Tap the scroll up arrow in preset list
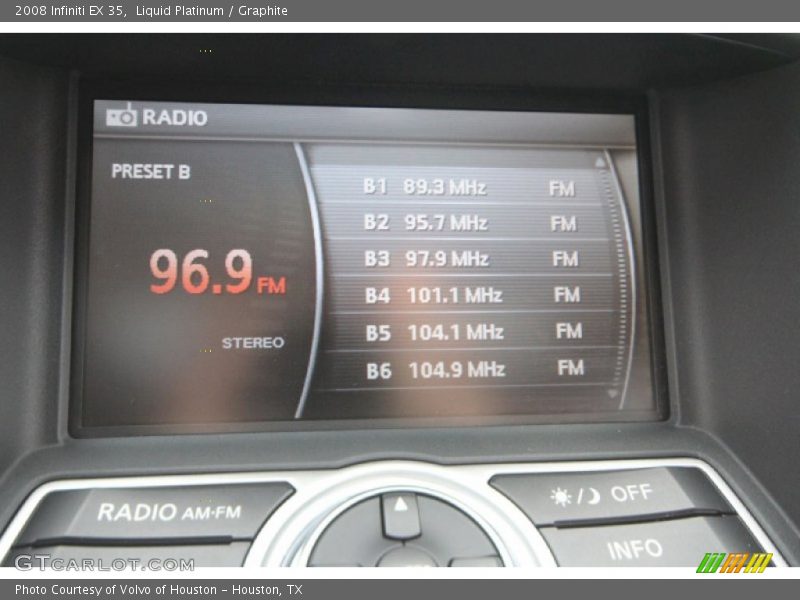800x600 pixels. pyautogui.click(x=600, y=163)
